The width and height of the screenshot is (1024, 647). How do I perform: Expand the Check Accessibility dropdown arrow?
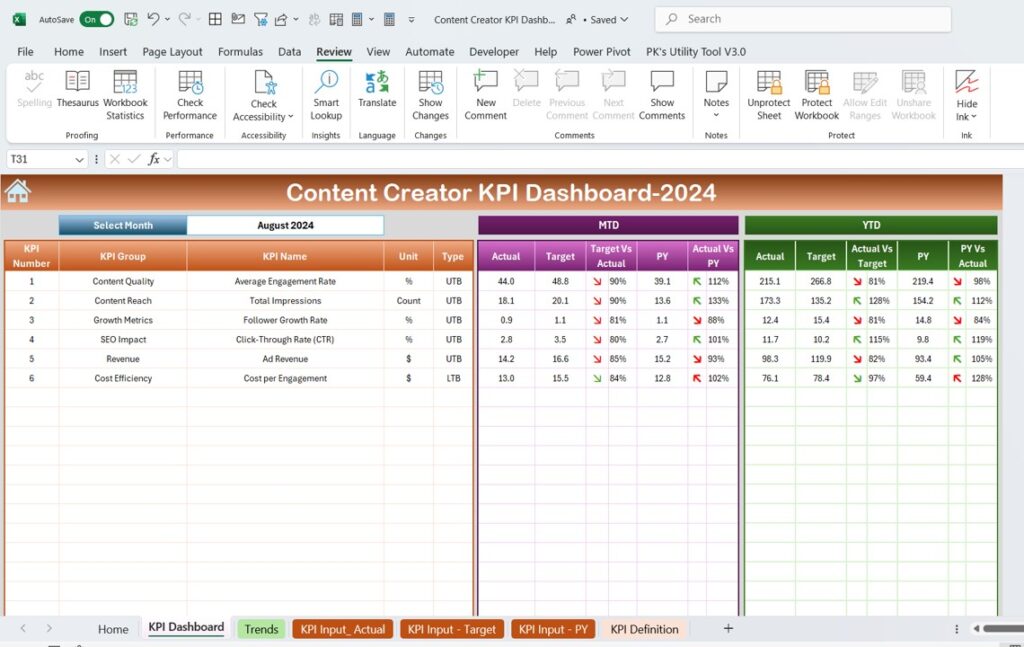coord(291,117)
